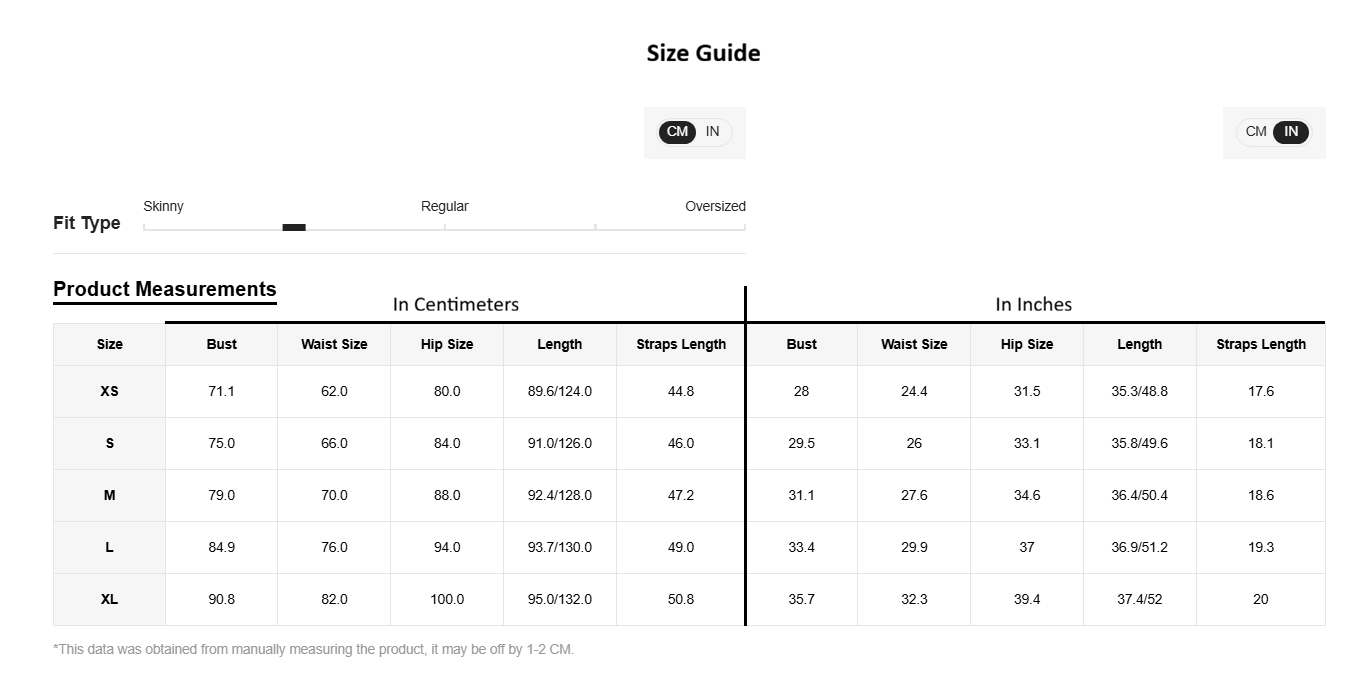Image resolution: width=1370 pixels, height=700 pixels.
Task: Click the length cell 89.6/124.0
Action: [x=560, y=391]
